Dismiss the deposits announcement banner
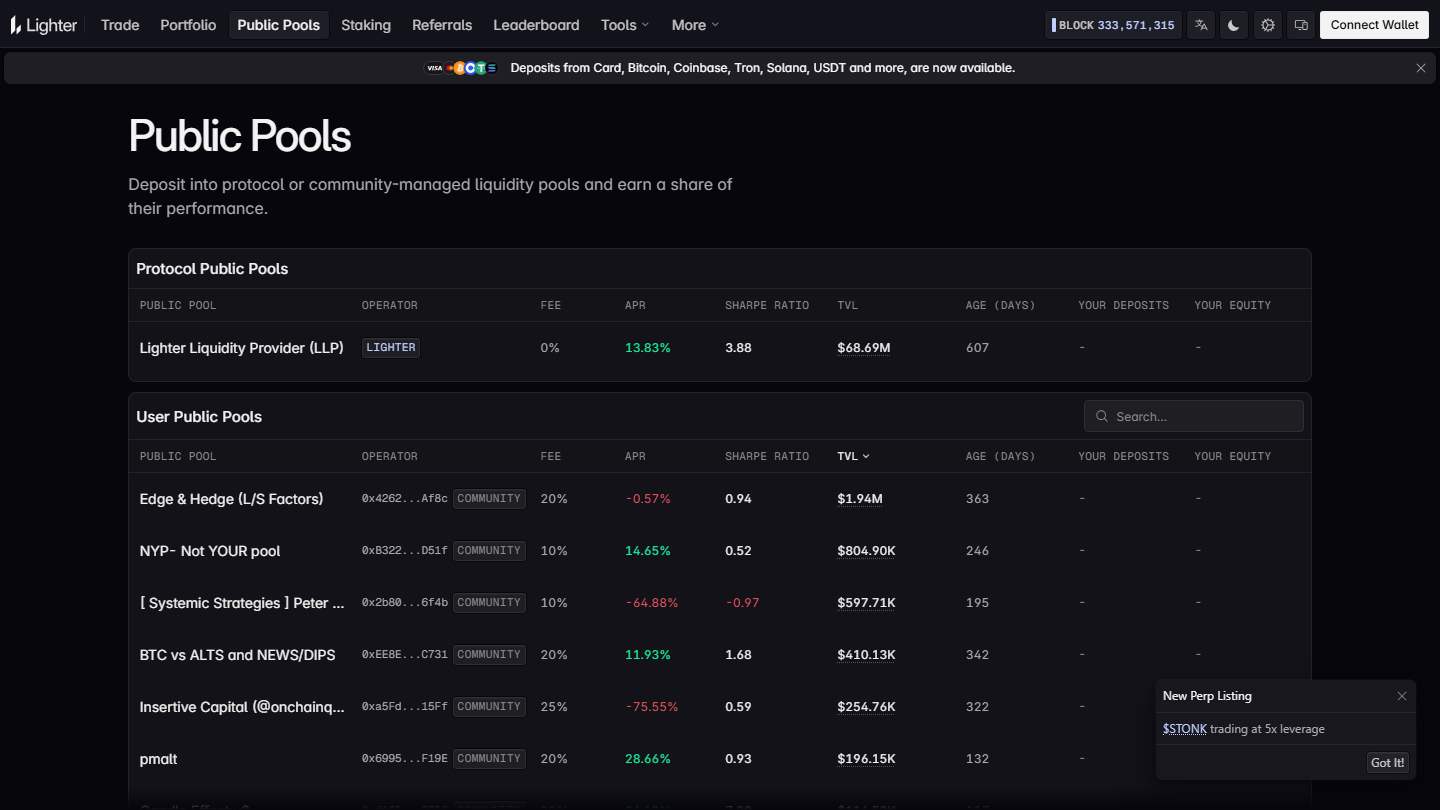The image size is (1440, 810). tap(1421, 68)
